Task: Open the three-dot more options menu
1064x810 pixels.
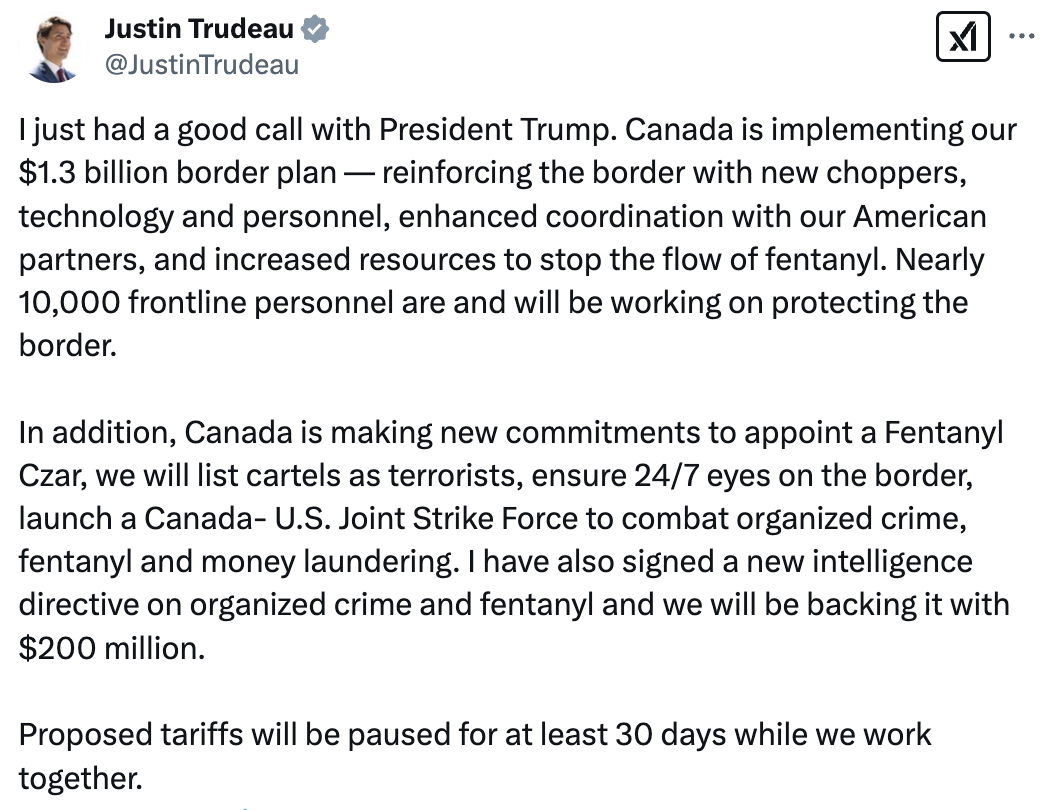Action: pyautogui.click(x=1022, y=36)
